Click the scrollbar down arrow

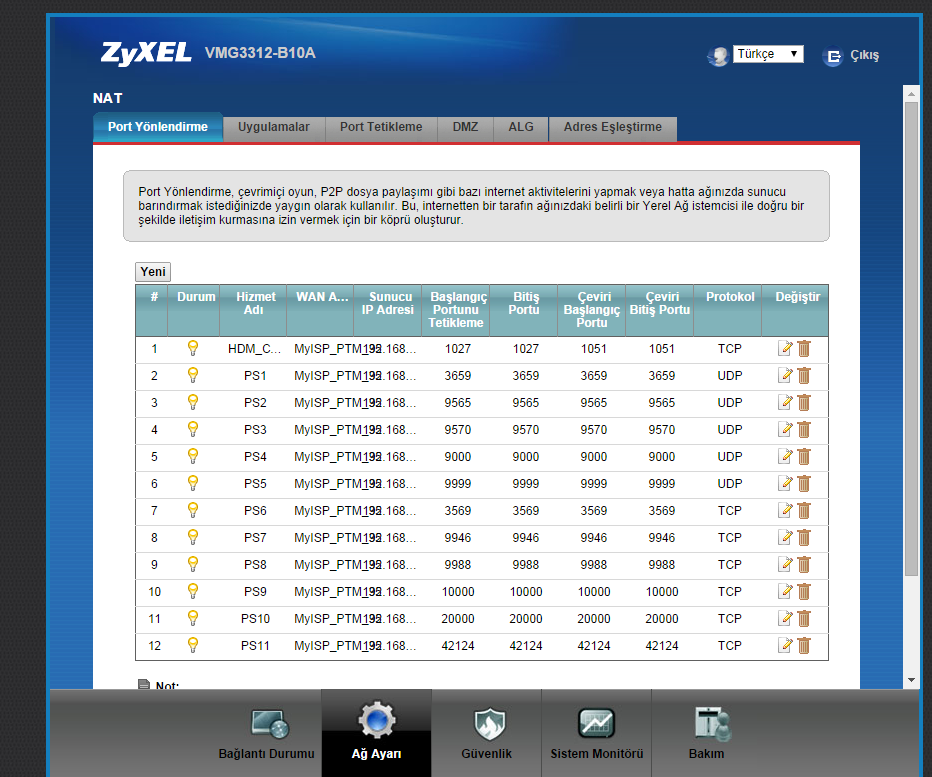point(911,680)
